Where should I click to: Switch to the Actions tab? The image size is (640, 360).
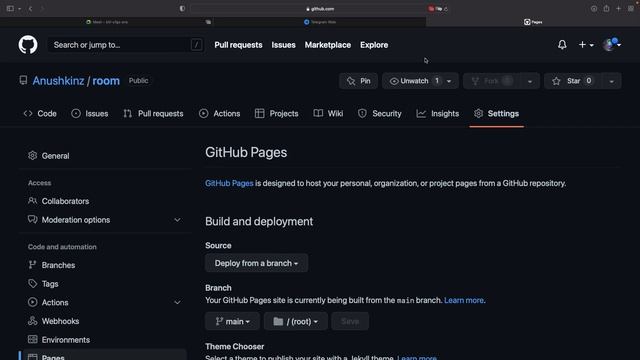(x=220, y=113)
